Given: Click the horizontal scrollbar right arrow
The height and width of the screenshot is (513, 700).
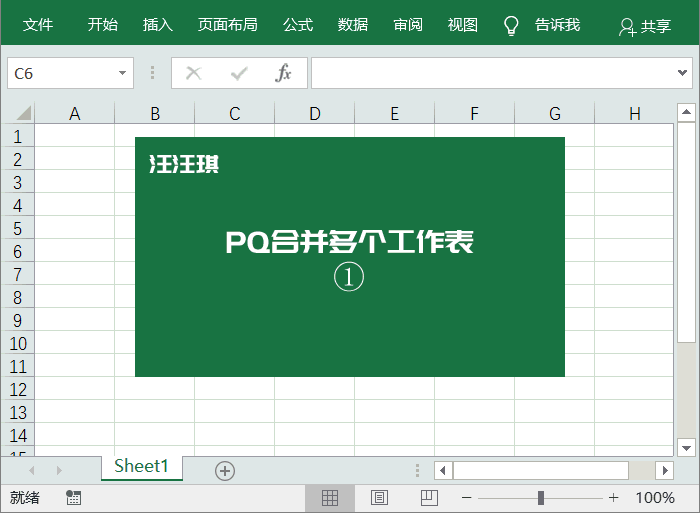Looking at the screenshot, I should [665, 470].
